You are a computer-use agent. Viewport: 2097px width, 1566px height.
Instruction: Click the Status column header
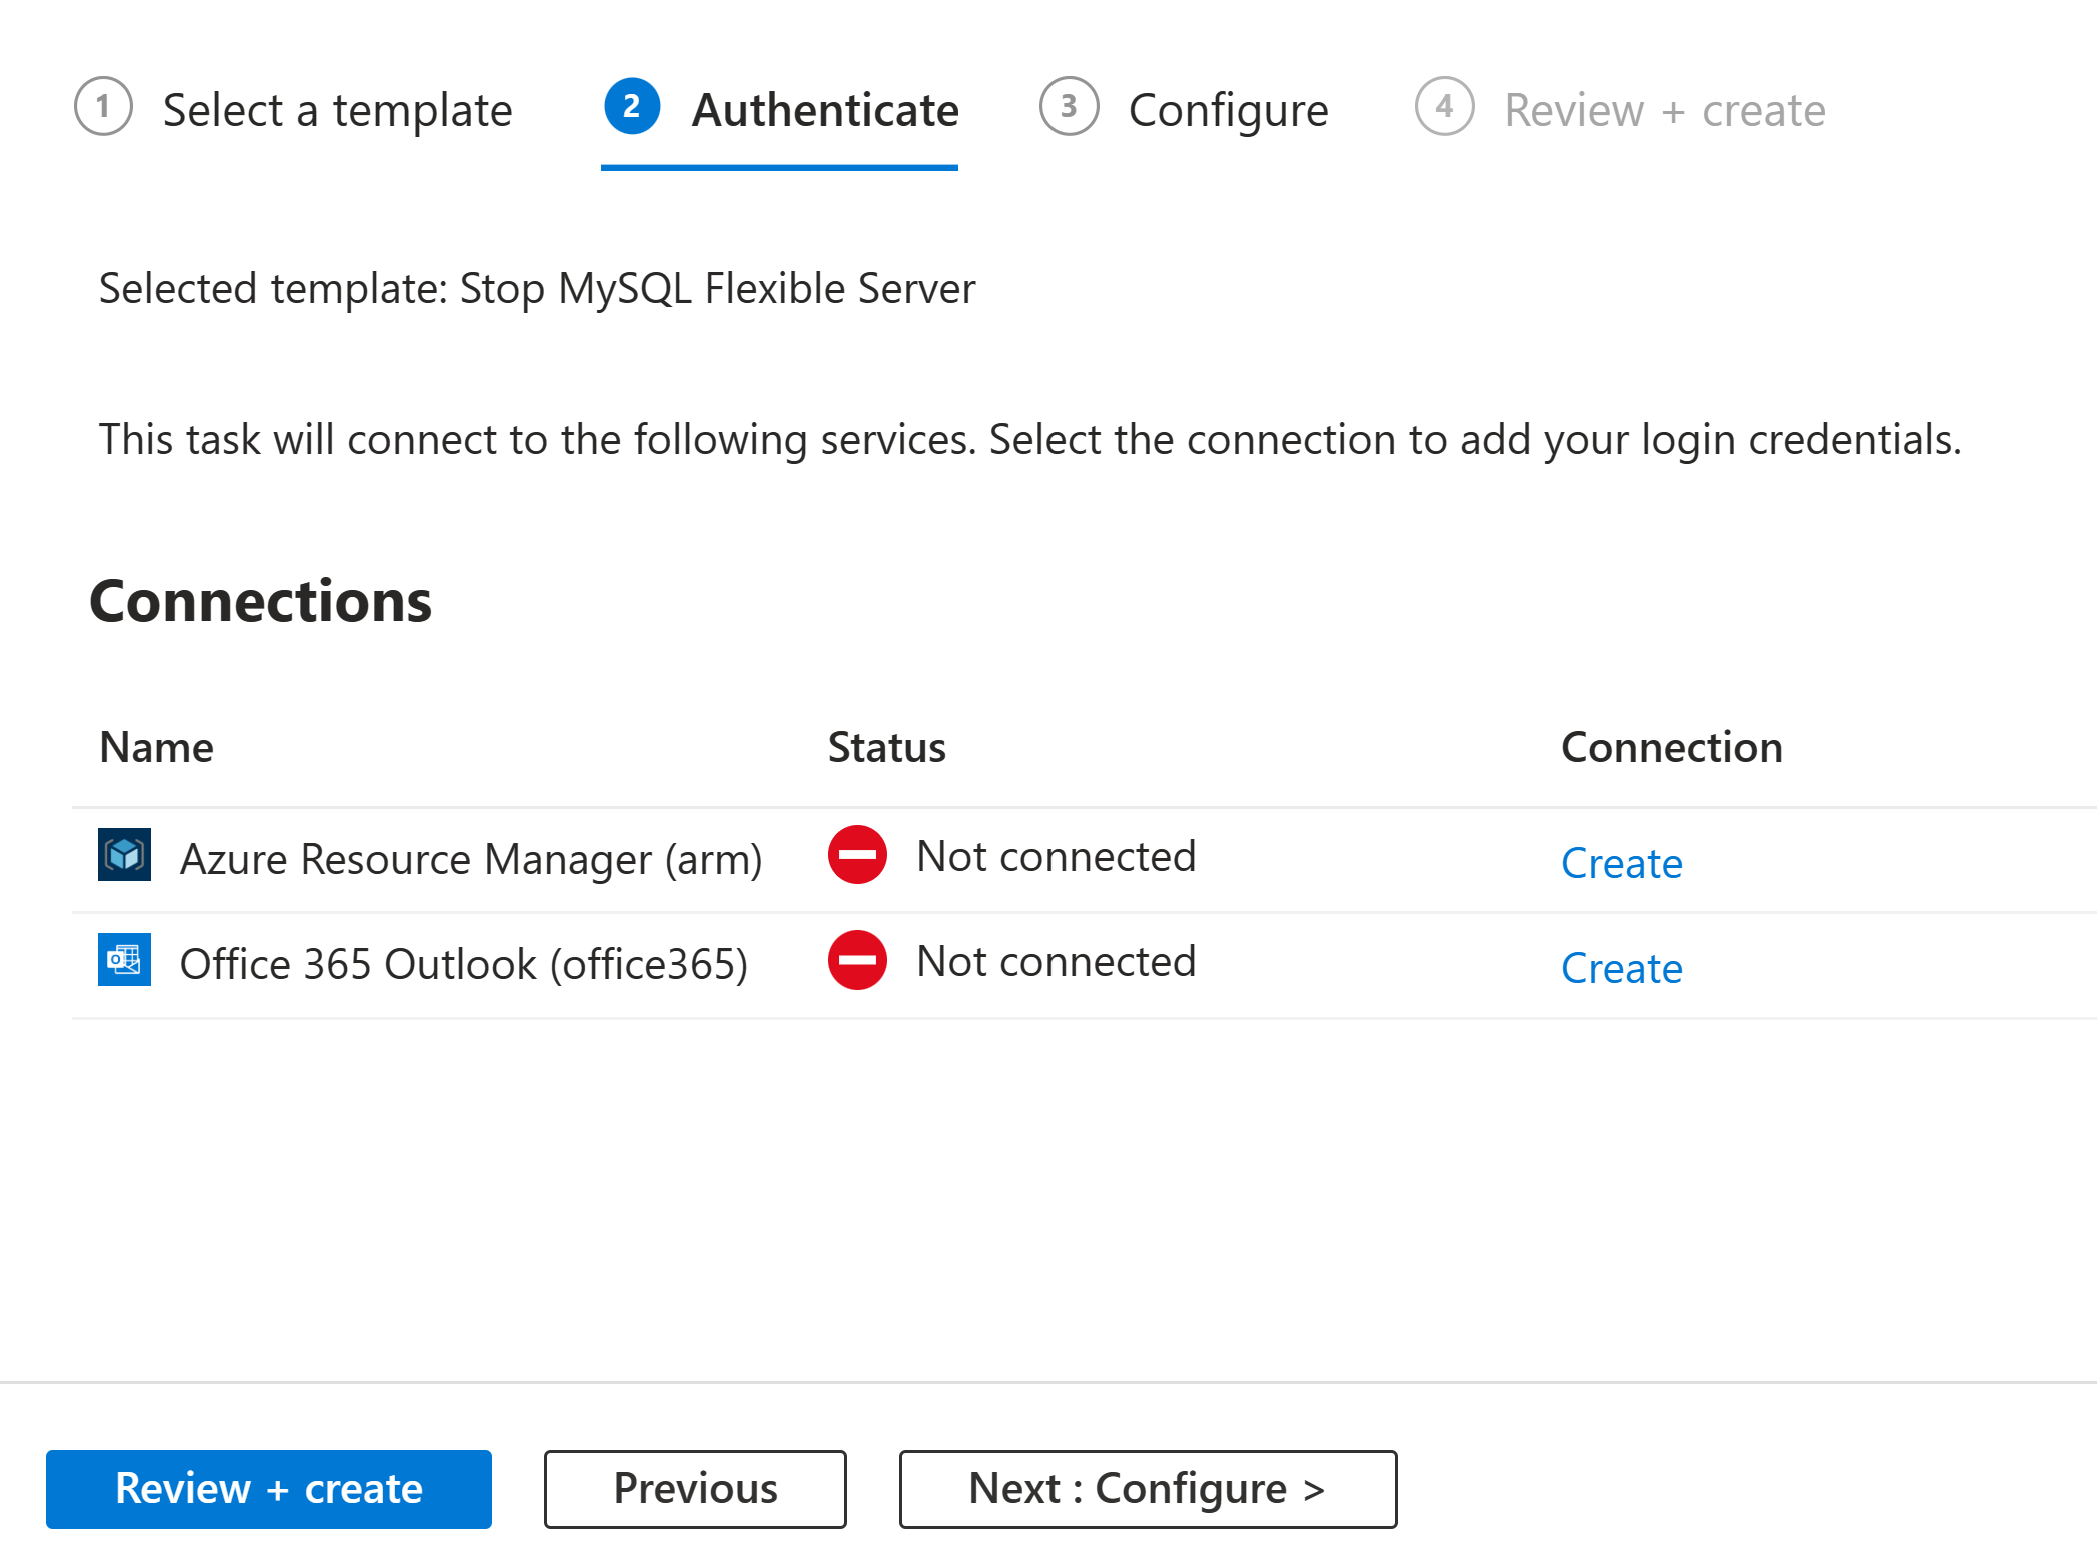886,747
